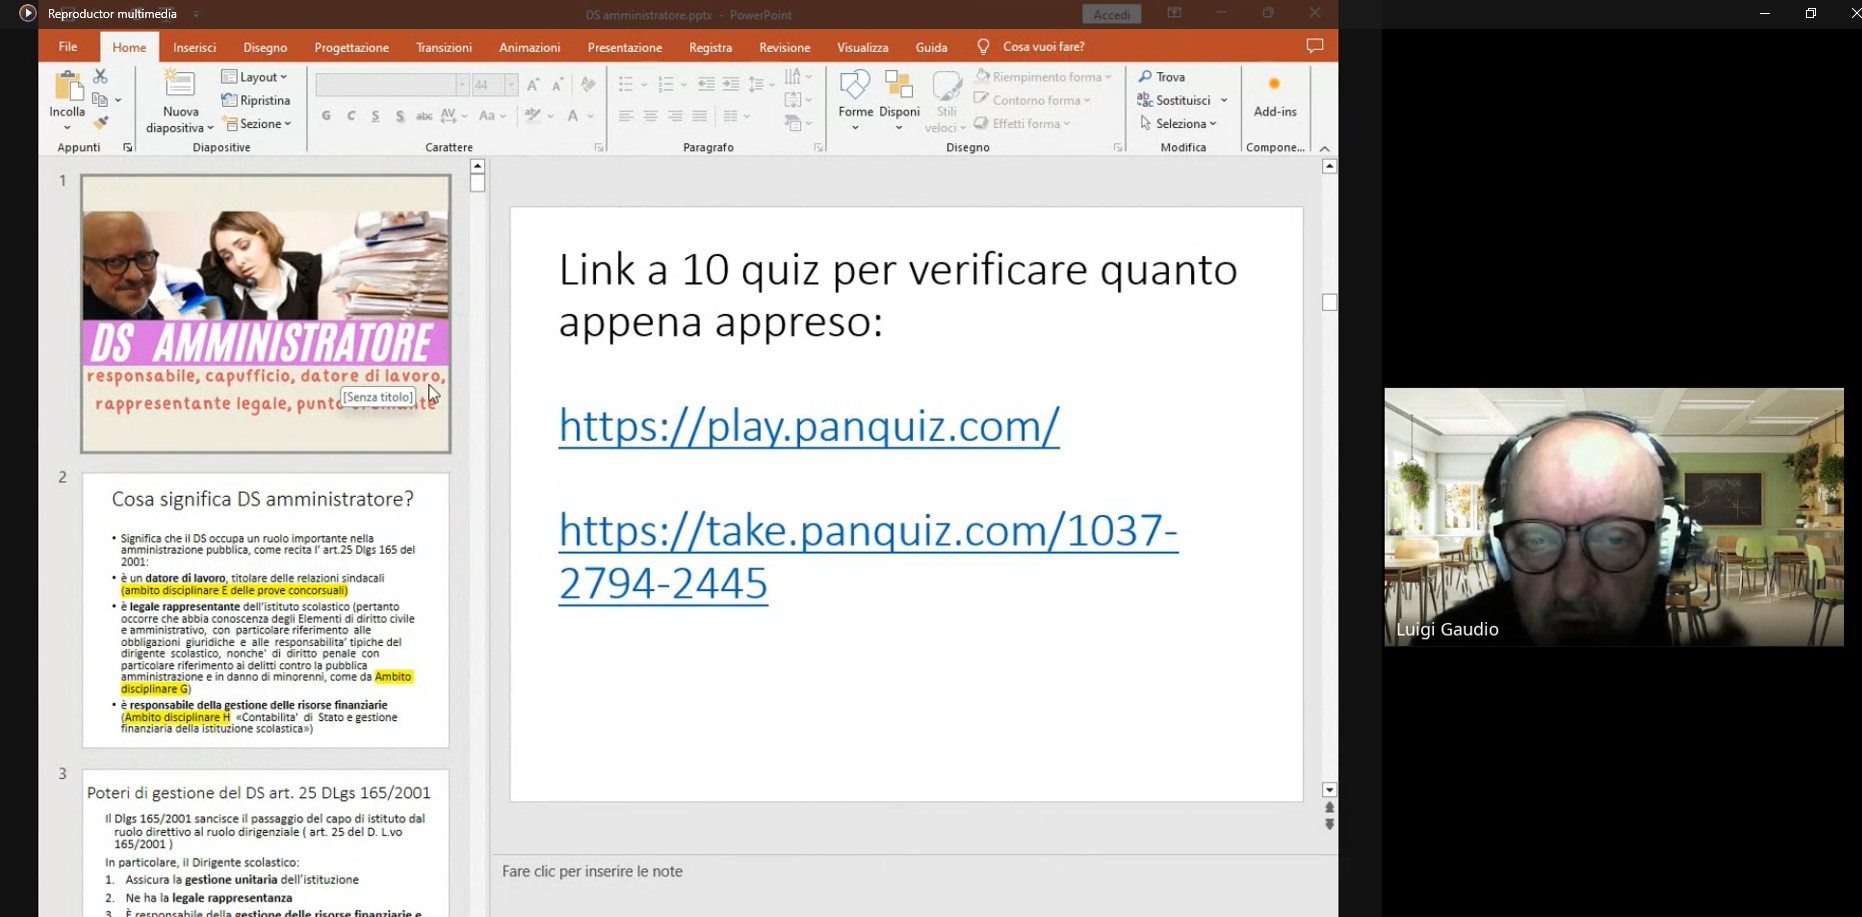
Task: Switch to the Revisione tab
Action: tap(784, 47)
